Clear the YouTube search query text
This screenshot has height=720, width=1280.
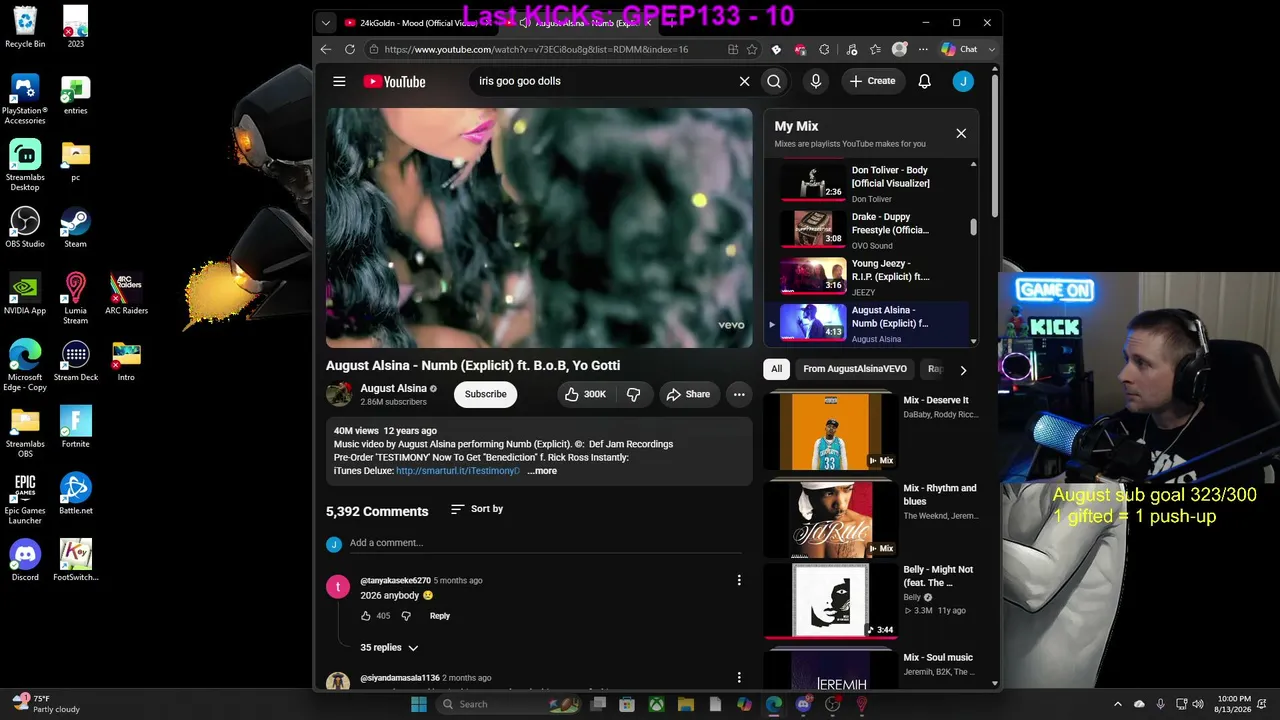[x=744, y=81]
